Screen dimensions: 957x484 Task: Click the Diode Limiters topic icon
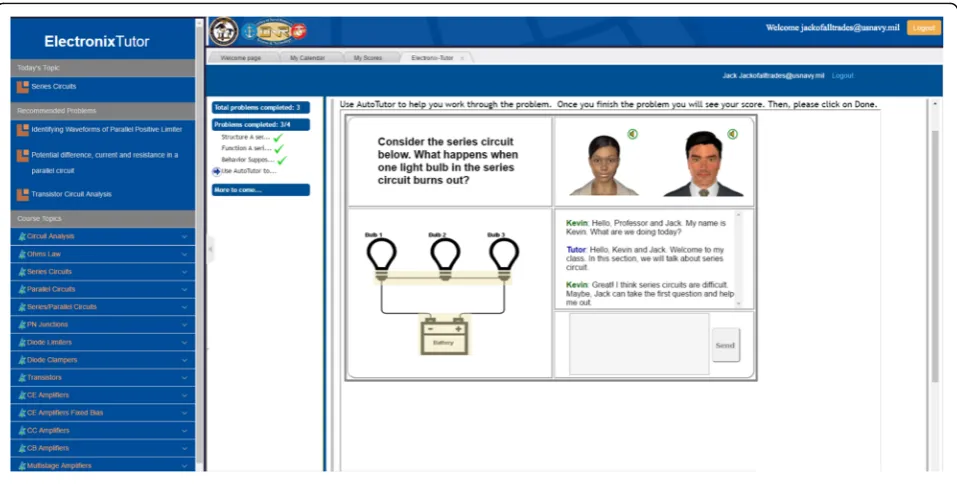pos(22,342)
